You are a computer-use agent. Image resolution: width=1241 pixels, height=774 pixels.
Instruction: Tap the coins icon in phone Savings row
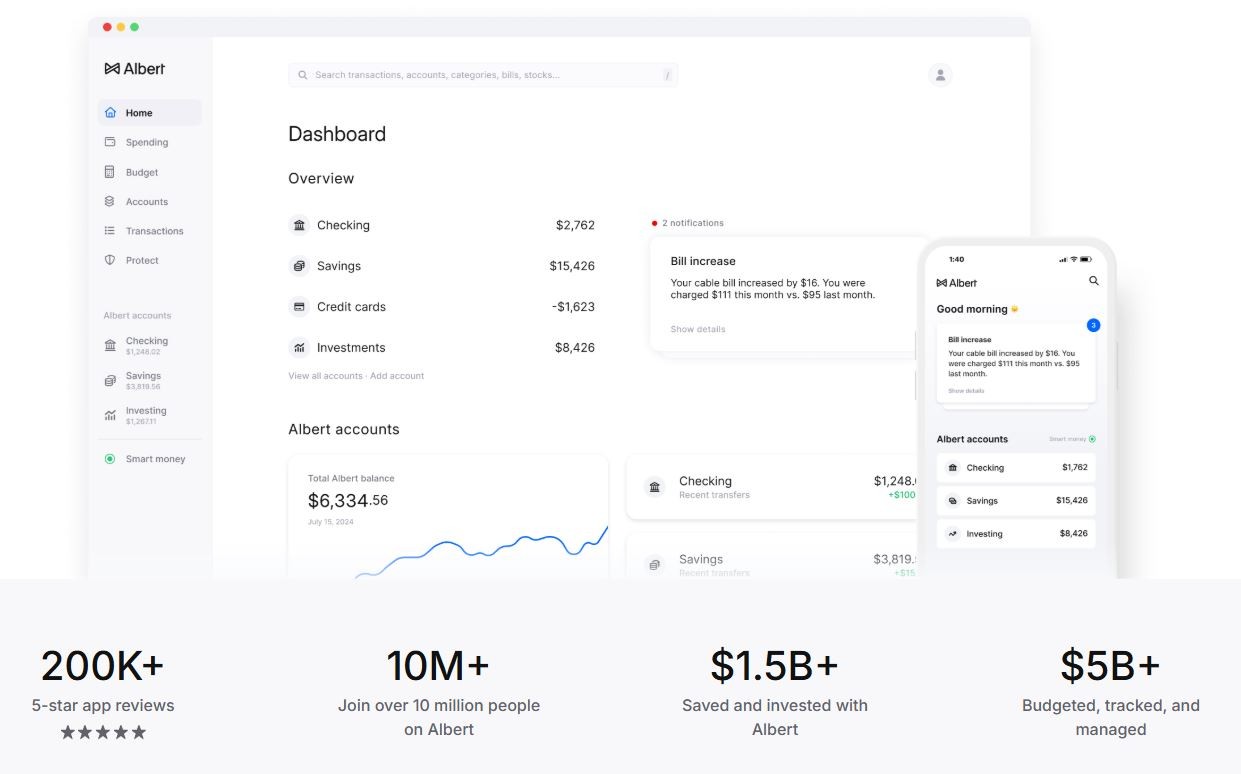953,501
